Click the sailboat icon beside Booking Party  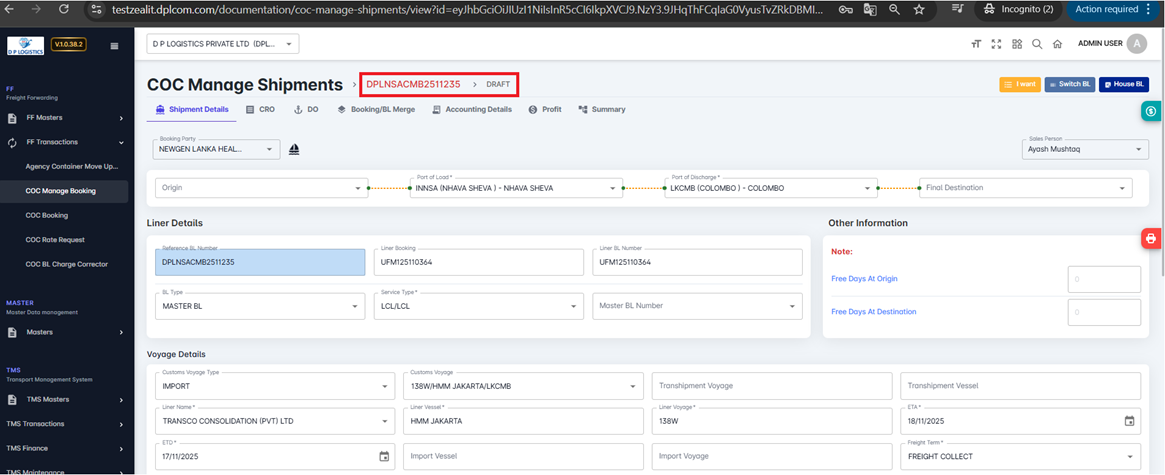pos(294,150)
